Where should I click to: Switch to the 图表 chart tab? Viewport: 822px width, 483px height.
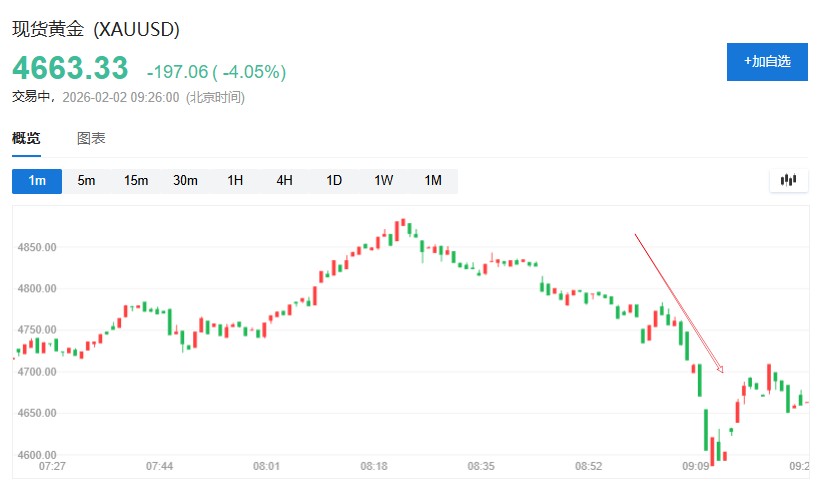tap(91, 139)
